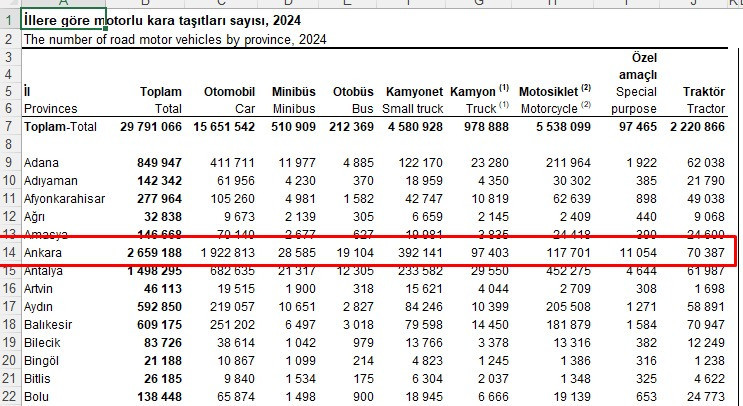Select row header 22 for Bolu
743x406 pixels.
[x=9, y=397]
